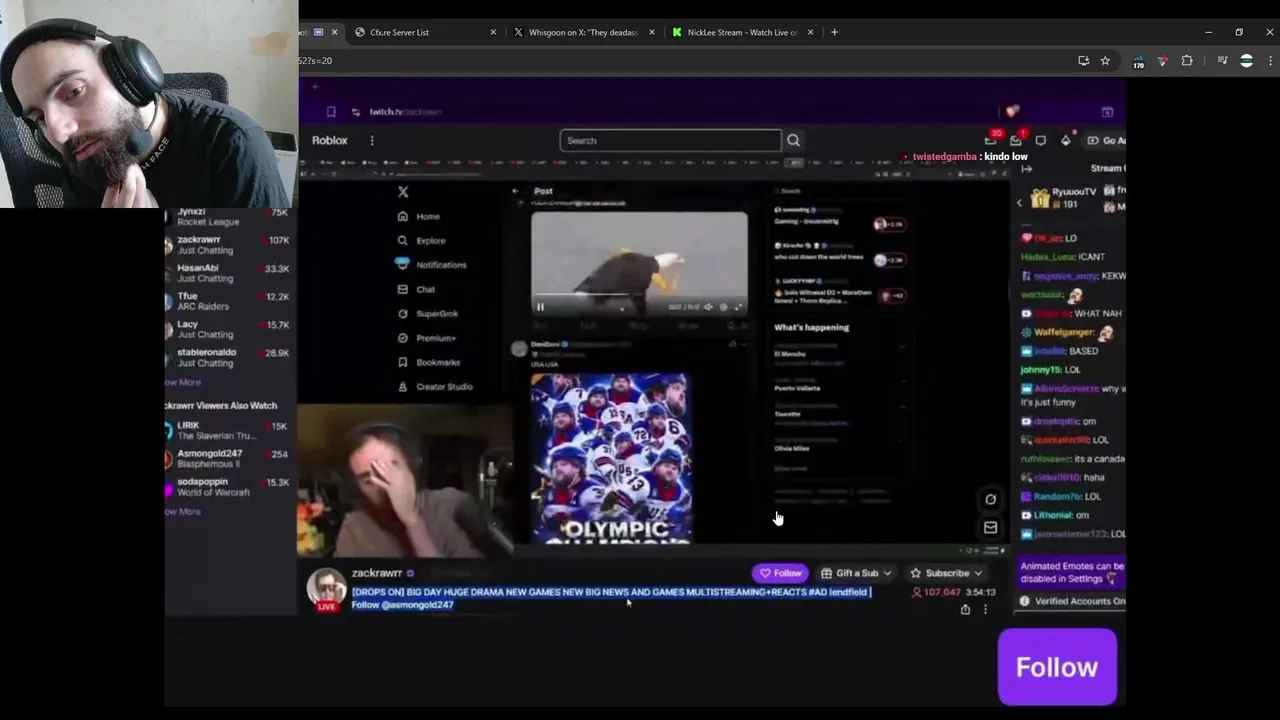Viewport: 1280px width, 720px height.
Task: Close the NickLee Stream tab
Action: 810,32
